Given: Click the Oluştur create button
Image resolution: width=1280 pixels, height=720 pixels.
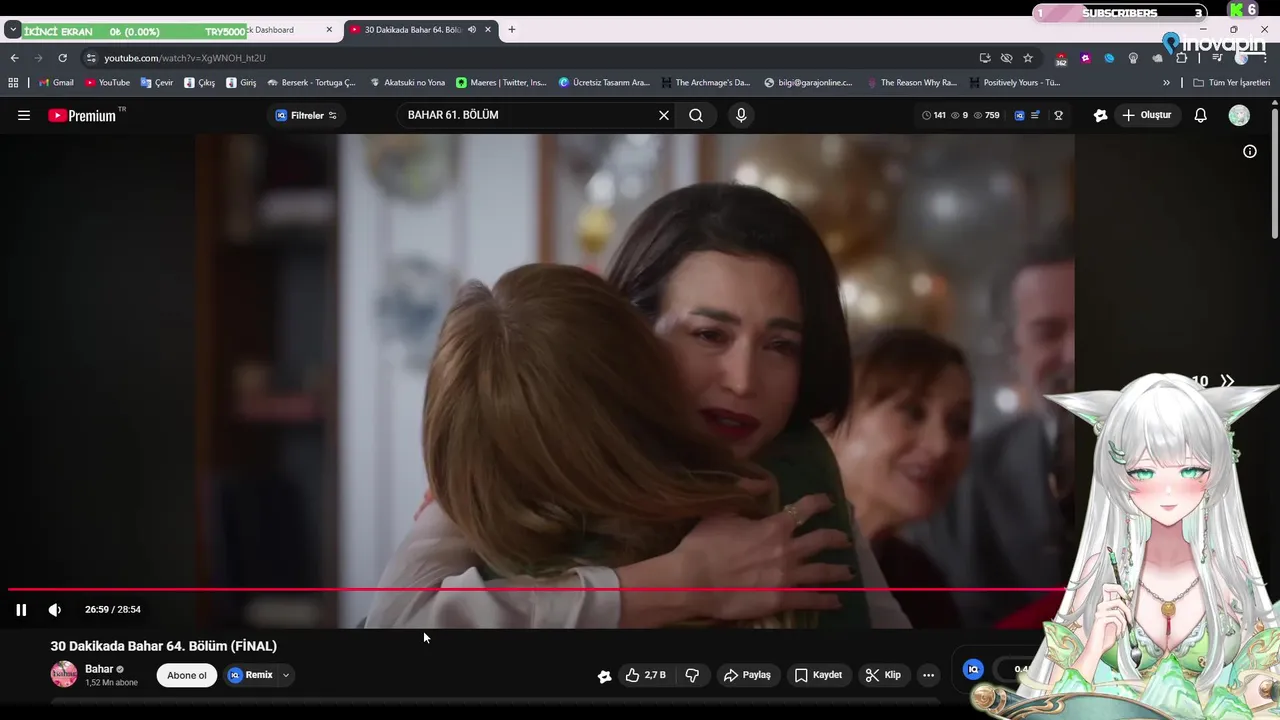Looking at the screenshot, I should [x=1146, y=115].
